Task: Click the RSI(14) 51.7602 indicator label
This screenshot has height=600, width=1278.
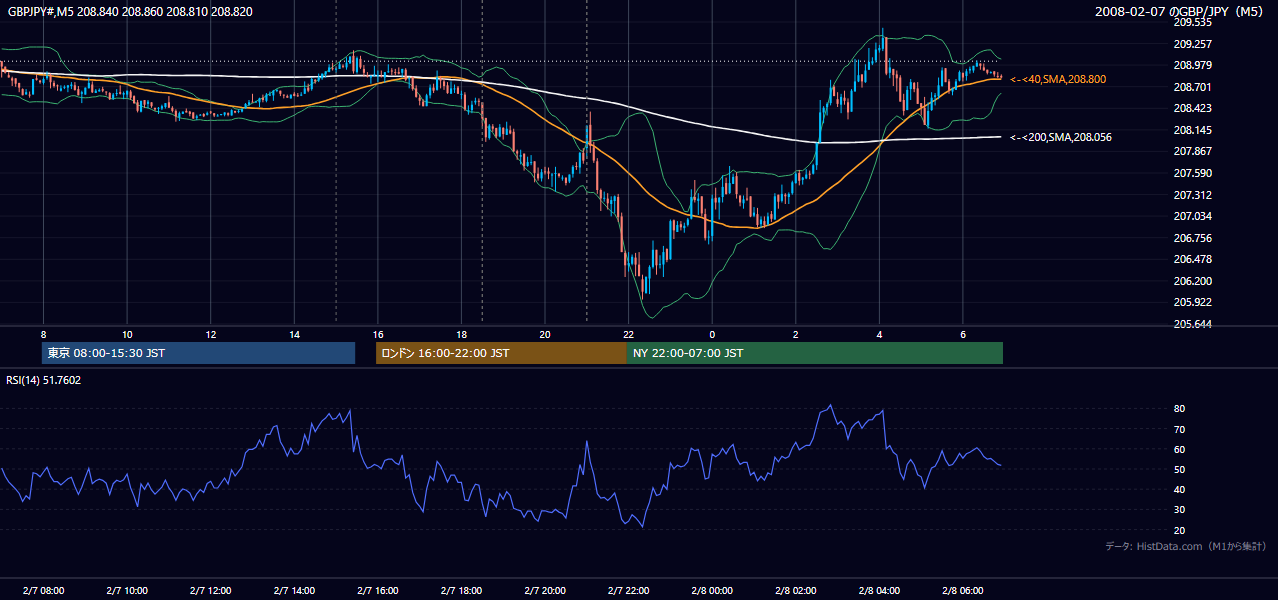Action: coord(44,380)
